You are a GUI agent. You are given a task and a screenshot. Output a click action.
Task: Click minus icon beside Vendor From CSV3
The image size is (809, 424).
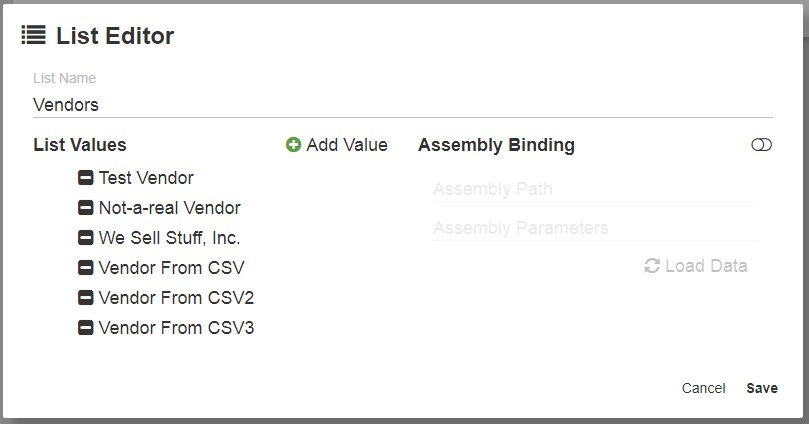[86, 328]
